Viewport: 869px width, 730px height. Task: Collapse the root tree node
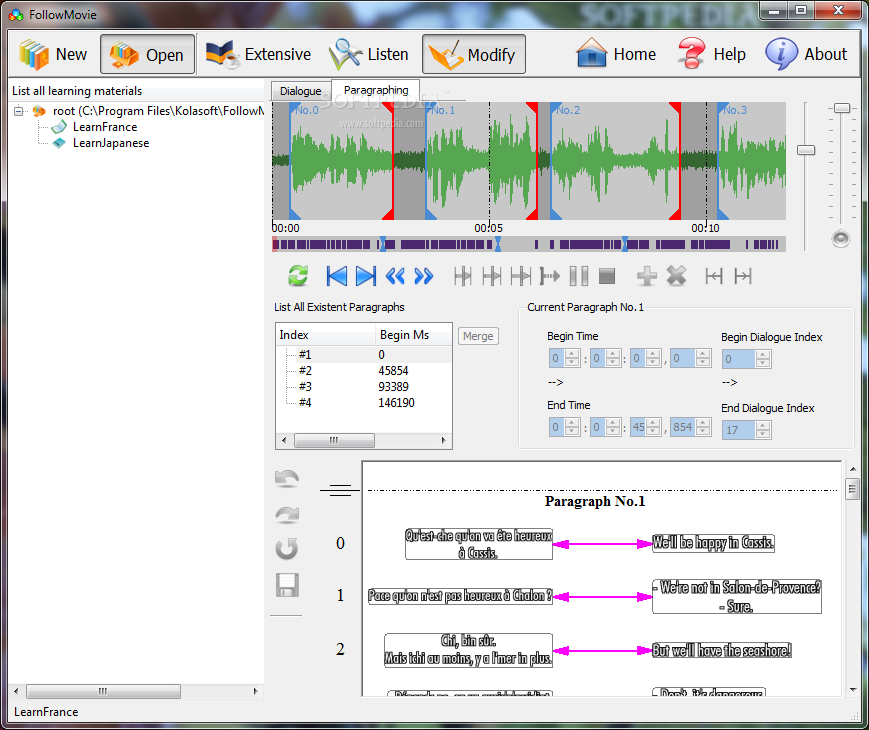pyautogui.click(x=19, y=111)
